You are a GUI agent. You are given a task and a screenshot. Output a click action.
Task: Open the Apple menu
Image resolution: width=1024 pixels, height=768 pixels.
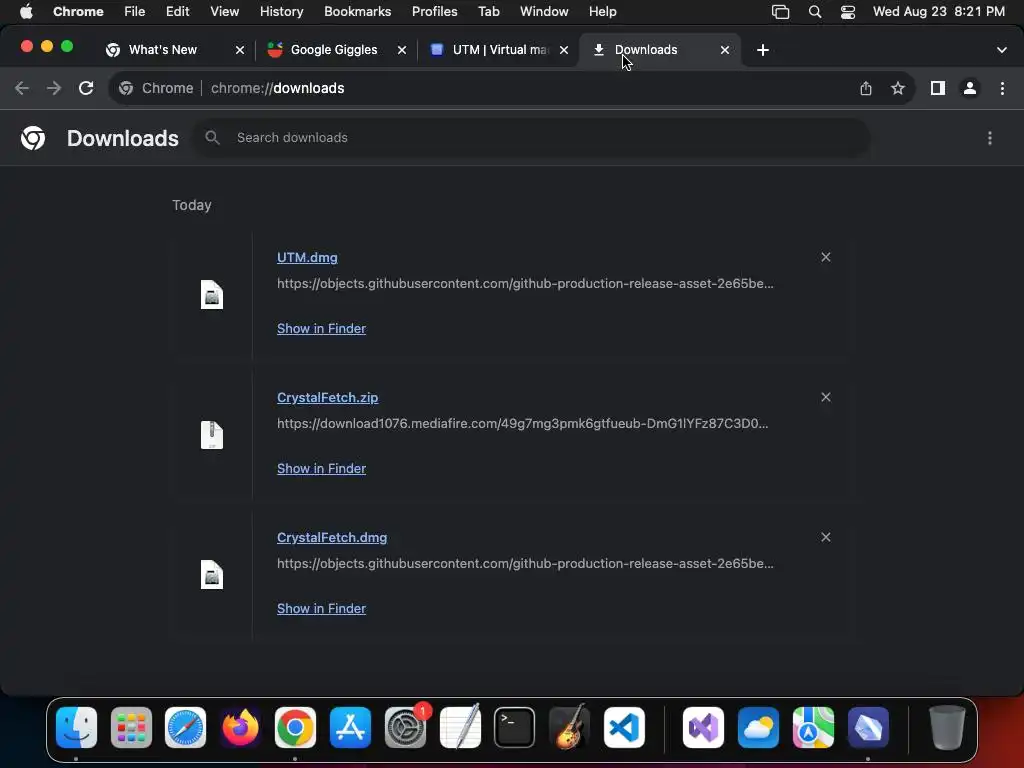click(26, 12)
